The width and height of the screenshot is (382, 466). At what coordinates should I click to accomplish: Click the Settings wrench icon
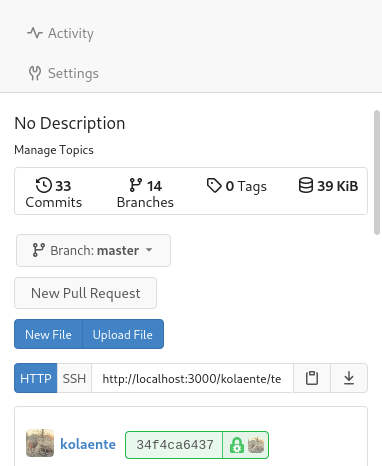pyautogui.click(x=35, y=73)
